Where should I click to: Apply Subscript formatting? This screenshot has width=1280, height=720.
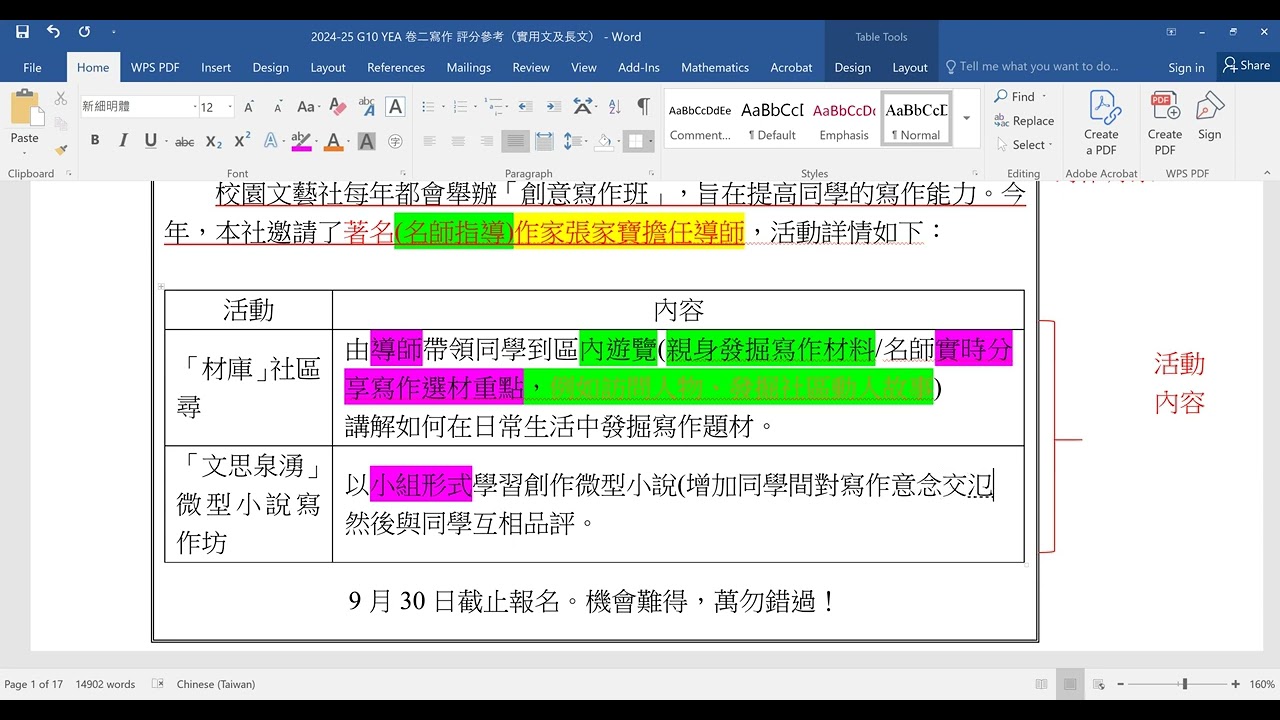coord(214,141)
